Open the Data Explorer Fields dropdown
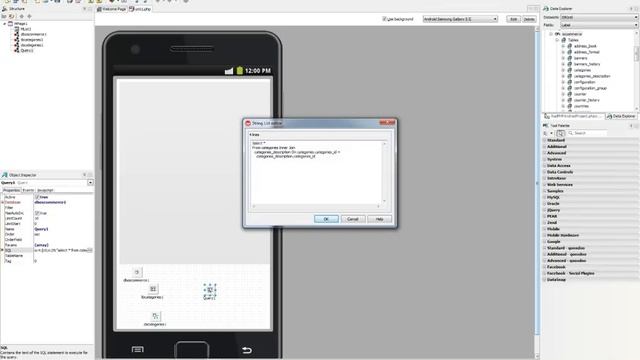This screenshot has height=360, width=640. 598,25
